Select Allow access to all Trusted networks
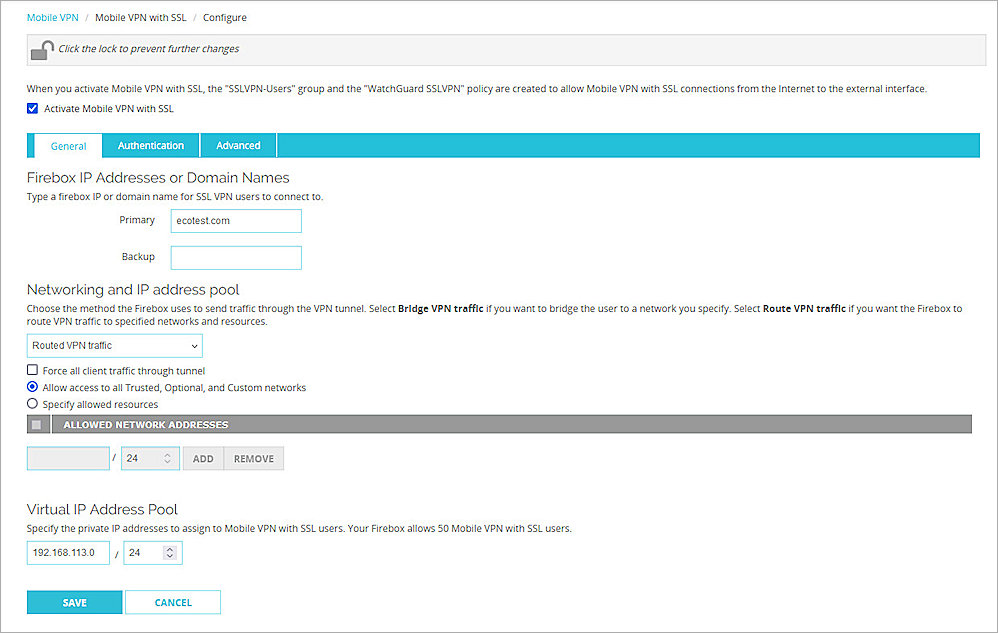The image size is (998, 633). click(31, 387)
